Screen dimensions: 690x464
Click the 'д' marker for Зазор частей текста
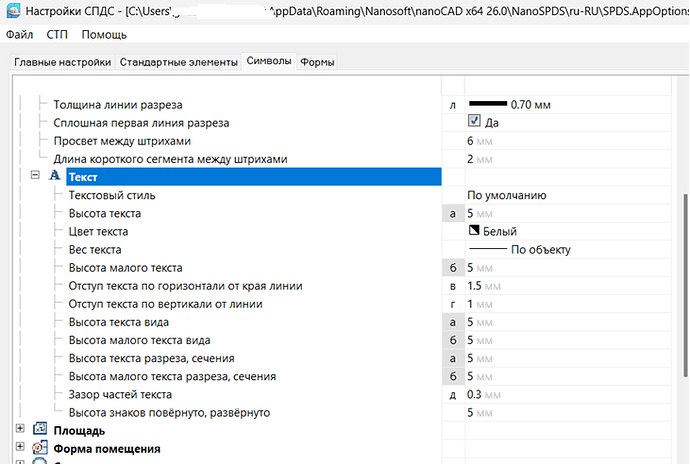tap(453, 395)
